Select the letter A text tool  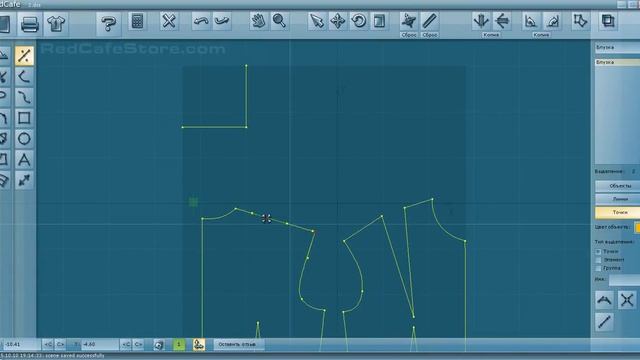tap(24, 160)
